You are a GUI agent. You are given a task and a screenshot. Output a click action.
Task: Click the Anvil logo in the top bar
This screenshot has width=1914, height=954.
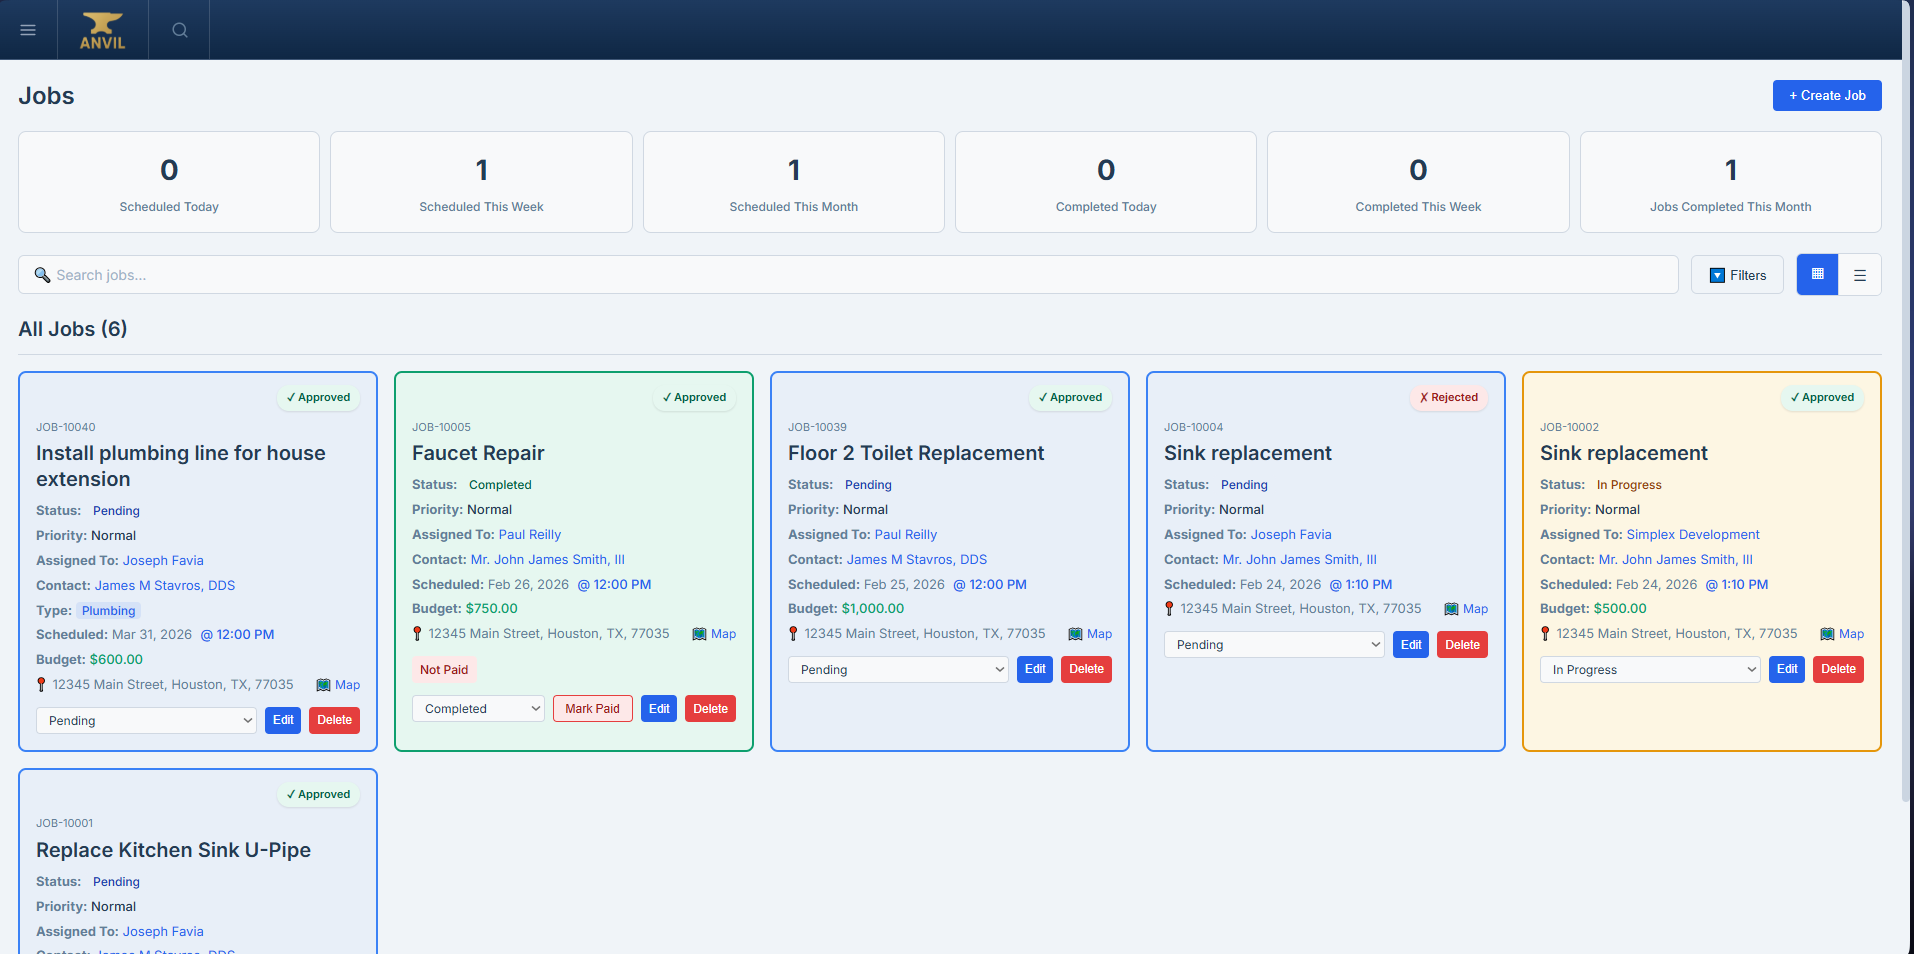(x=101, y=29)
